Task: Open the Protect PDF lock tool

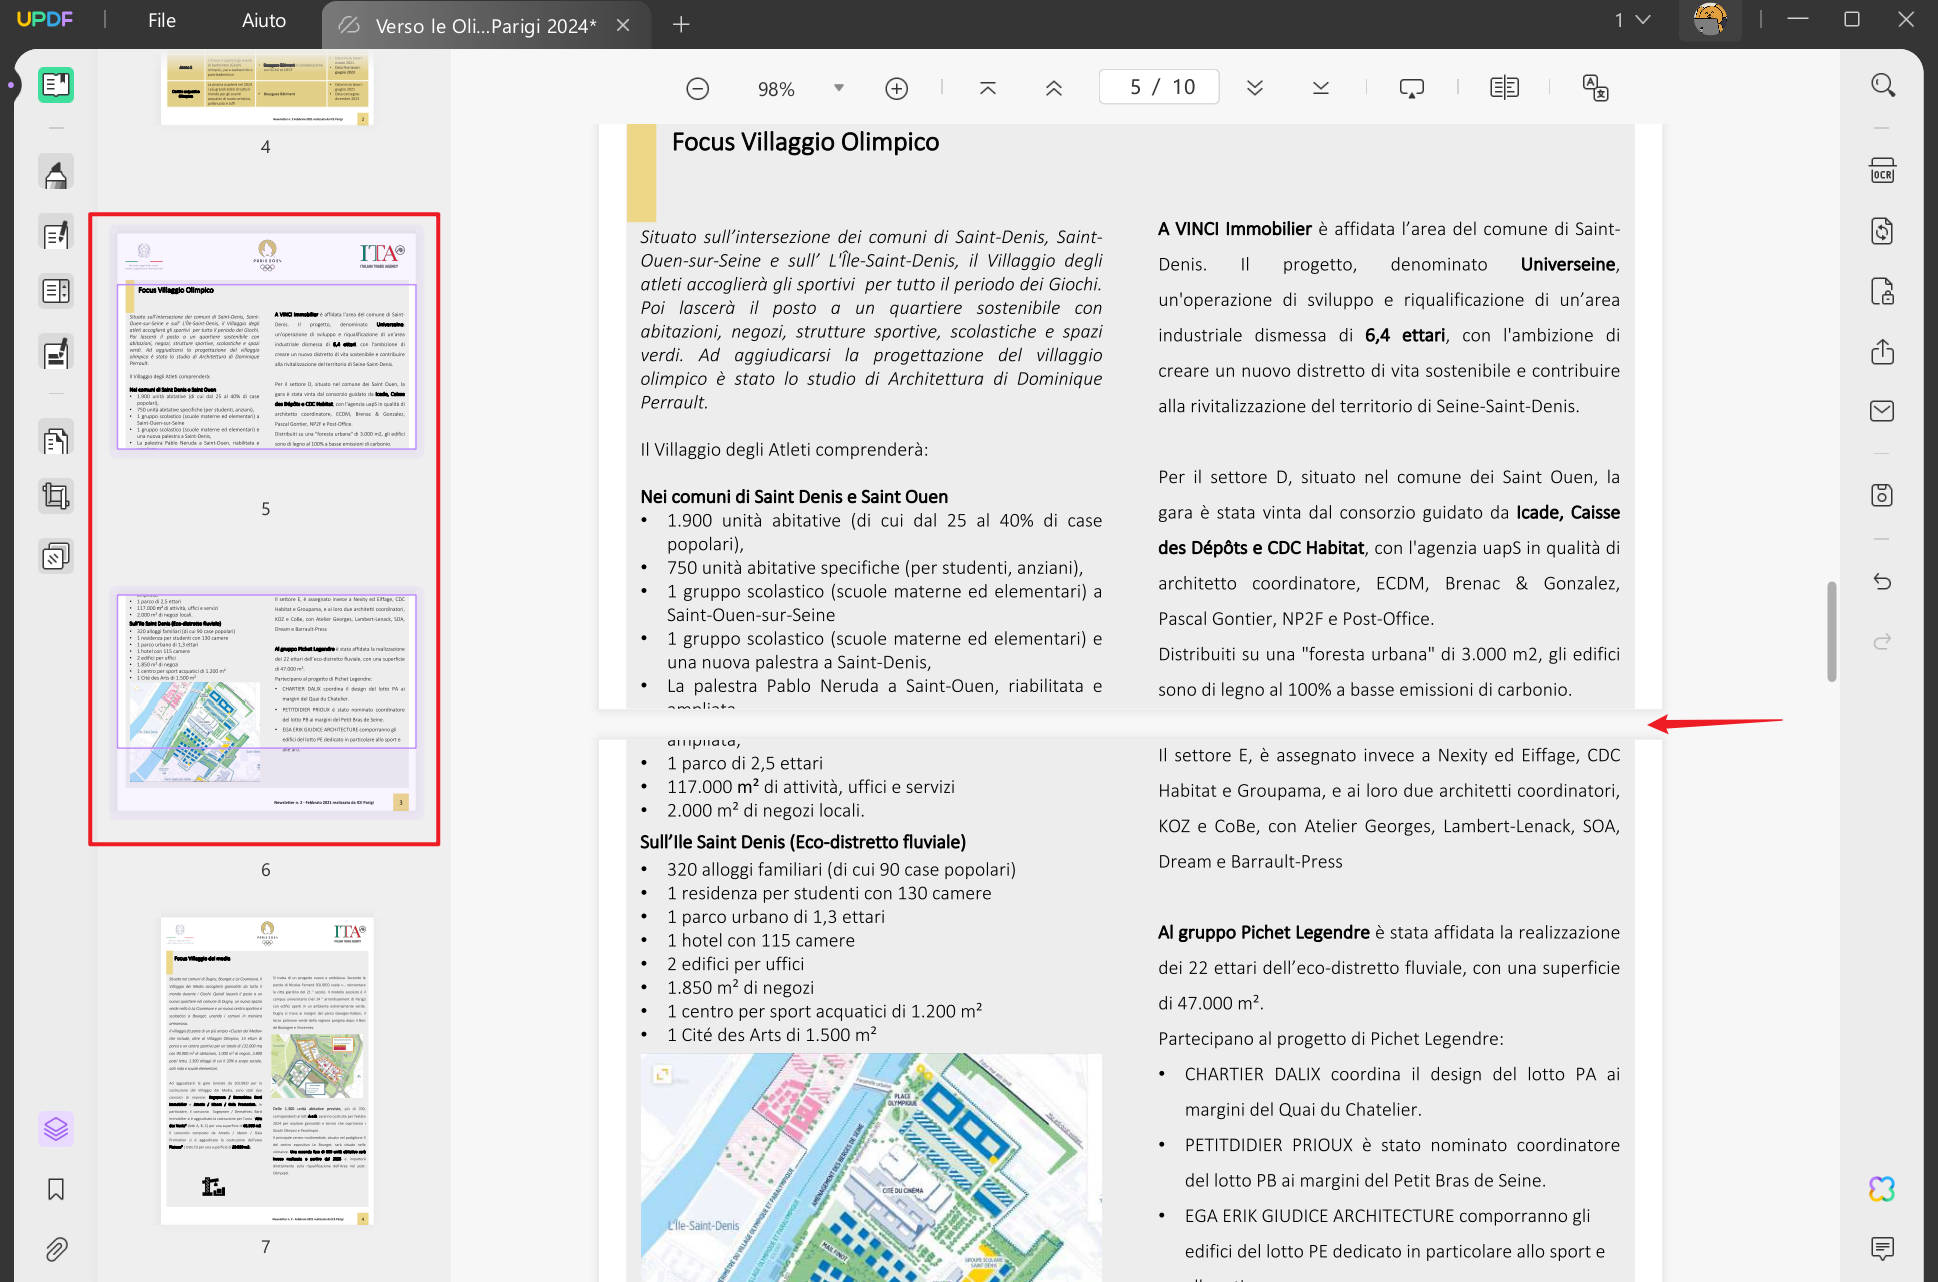Action: 1883,292
